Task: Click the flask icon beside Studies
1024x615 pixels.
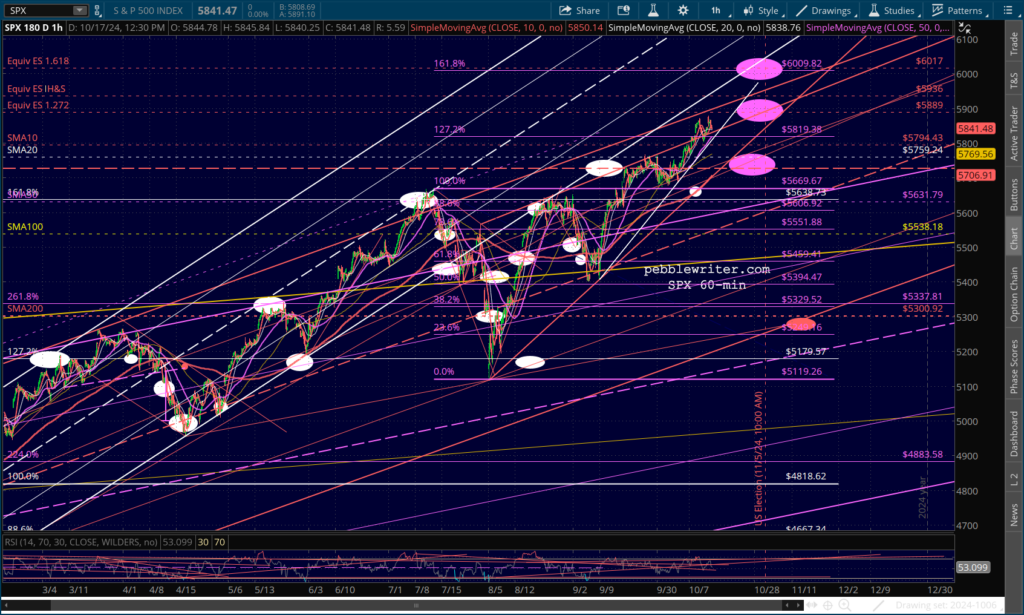Action: (x=874, y=10)
